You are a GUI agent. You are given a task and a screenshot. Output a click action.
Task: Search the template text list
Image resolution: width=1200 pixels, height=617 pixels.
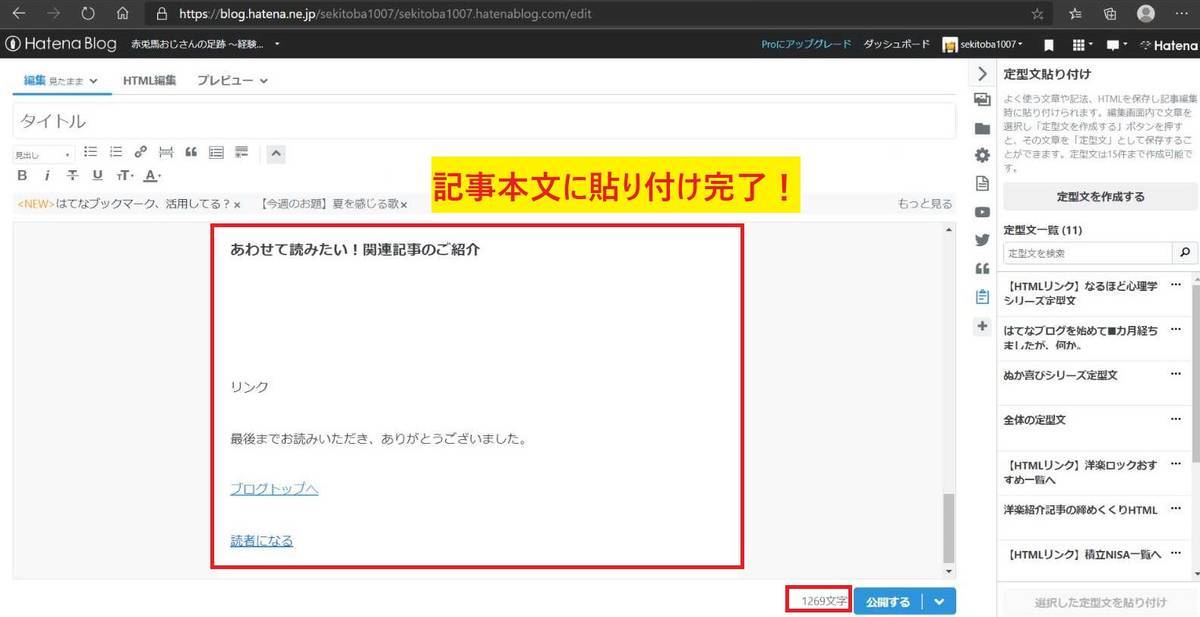[1186, 253]
